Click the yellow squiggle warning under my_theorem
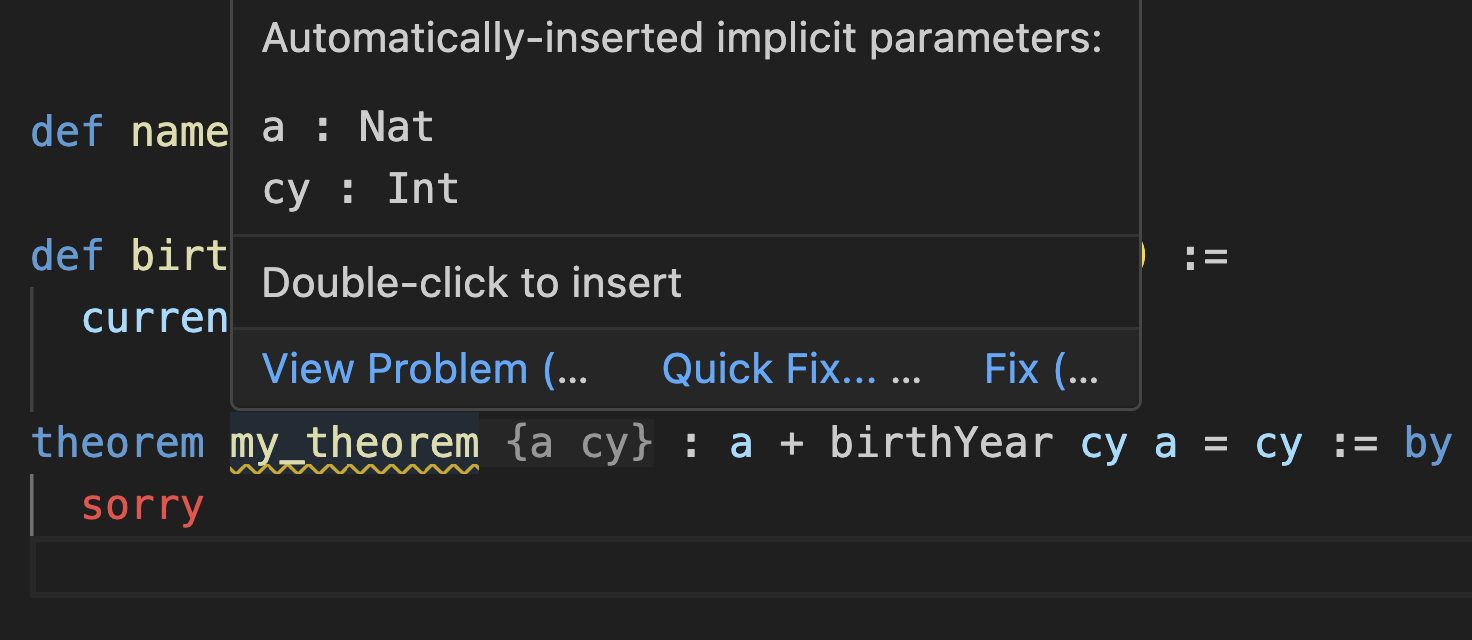 354,466
